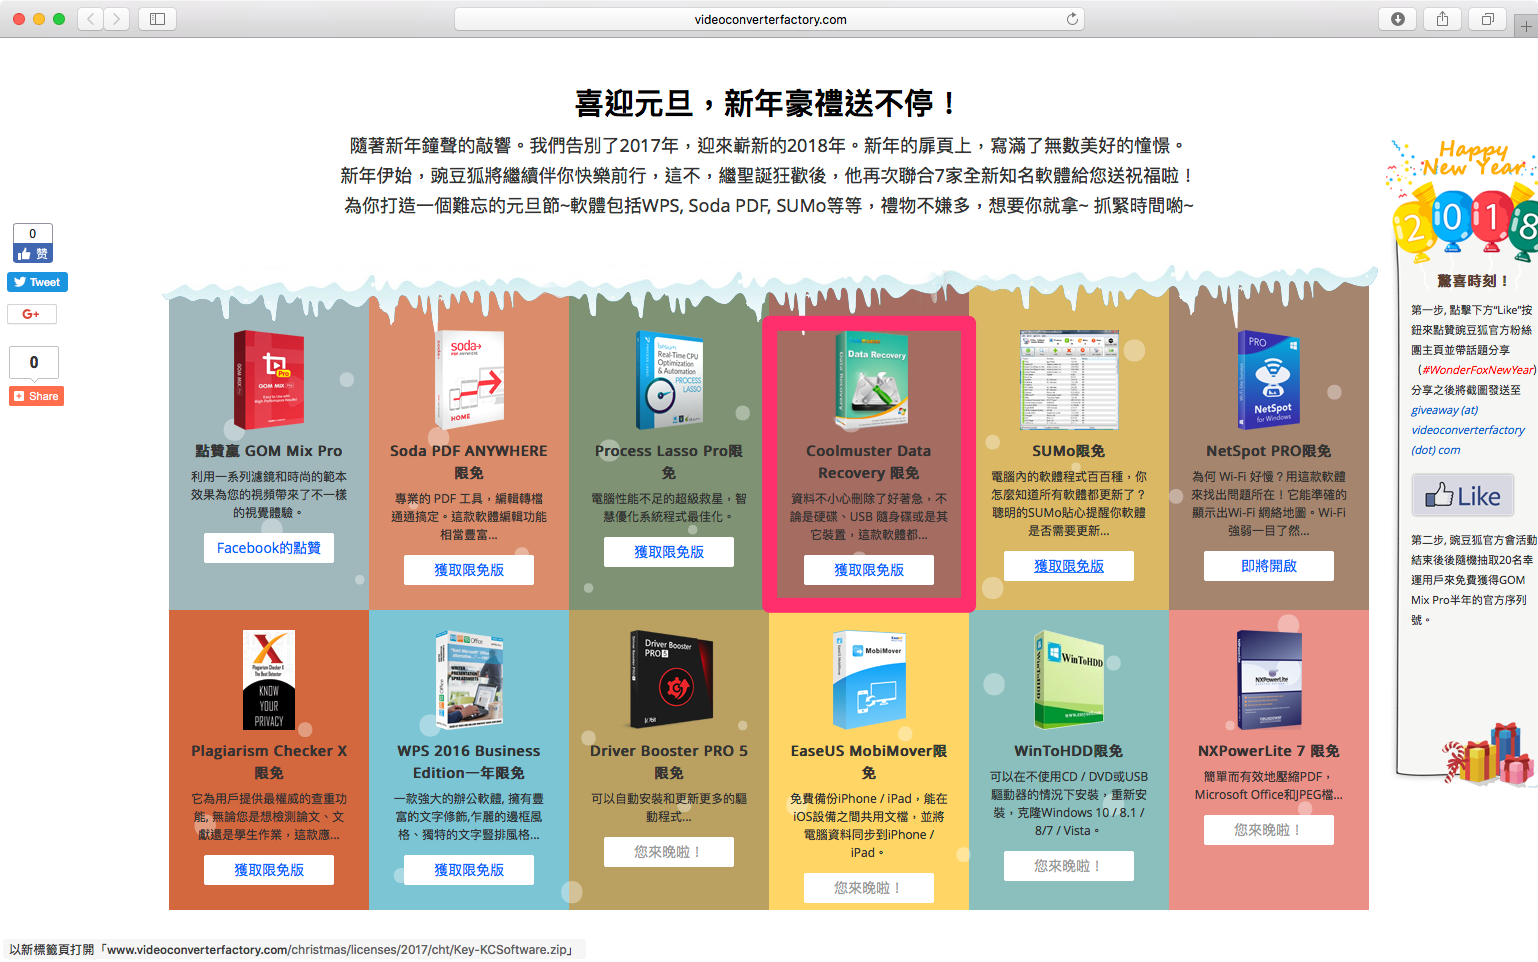The height and width of the screenshot is (962, 1538).
Task: Go forward with Safari's forward arrow
Action: (117, 19)
